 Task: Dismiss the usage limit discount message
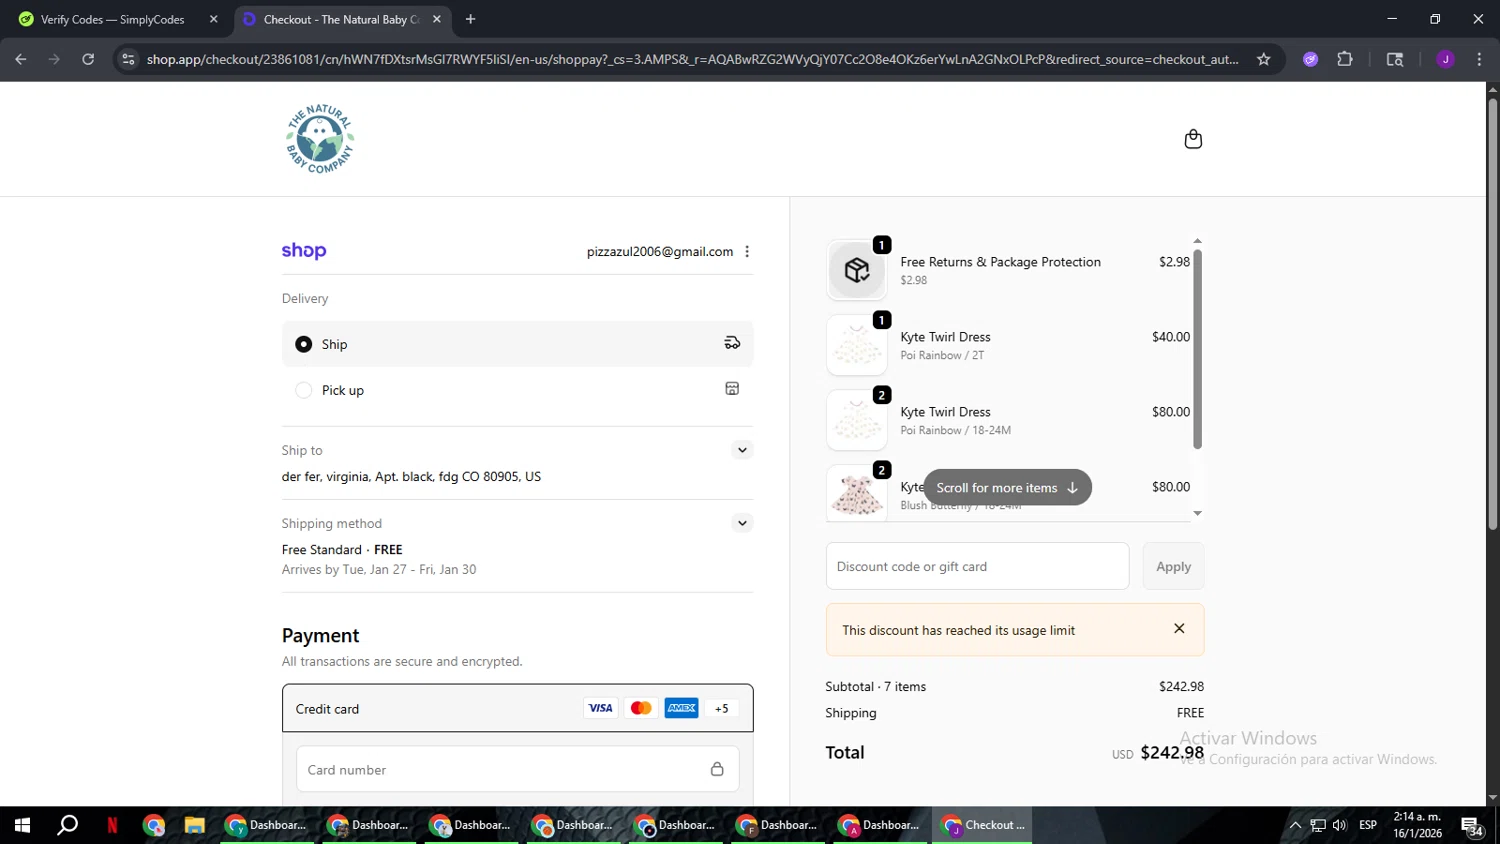coord(1179,628)
